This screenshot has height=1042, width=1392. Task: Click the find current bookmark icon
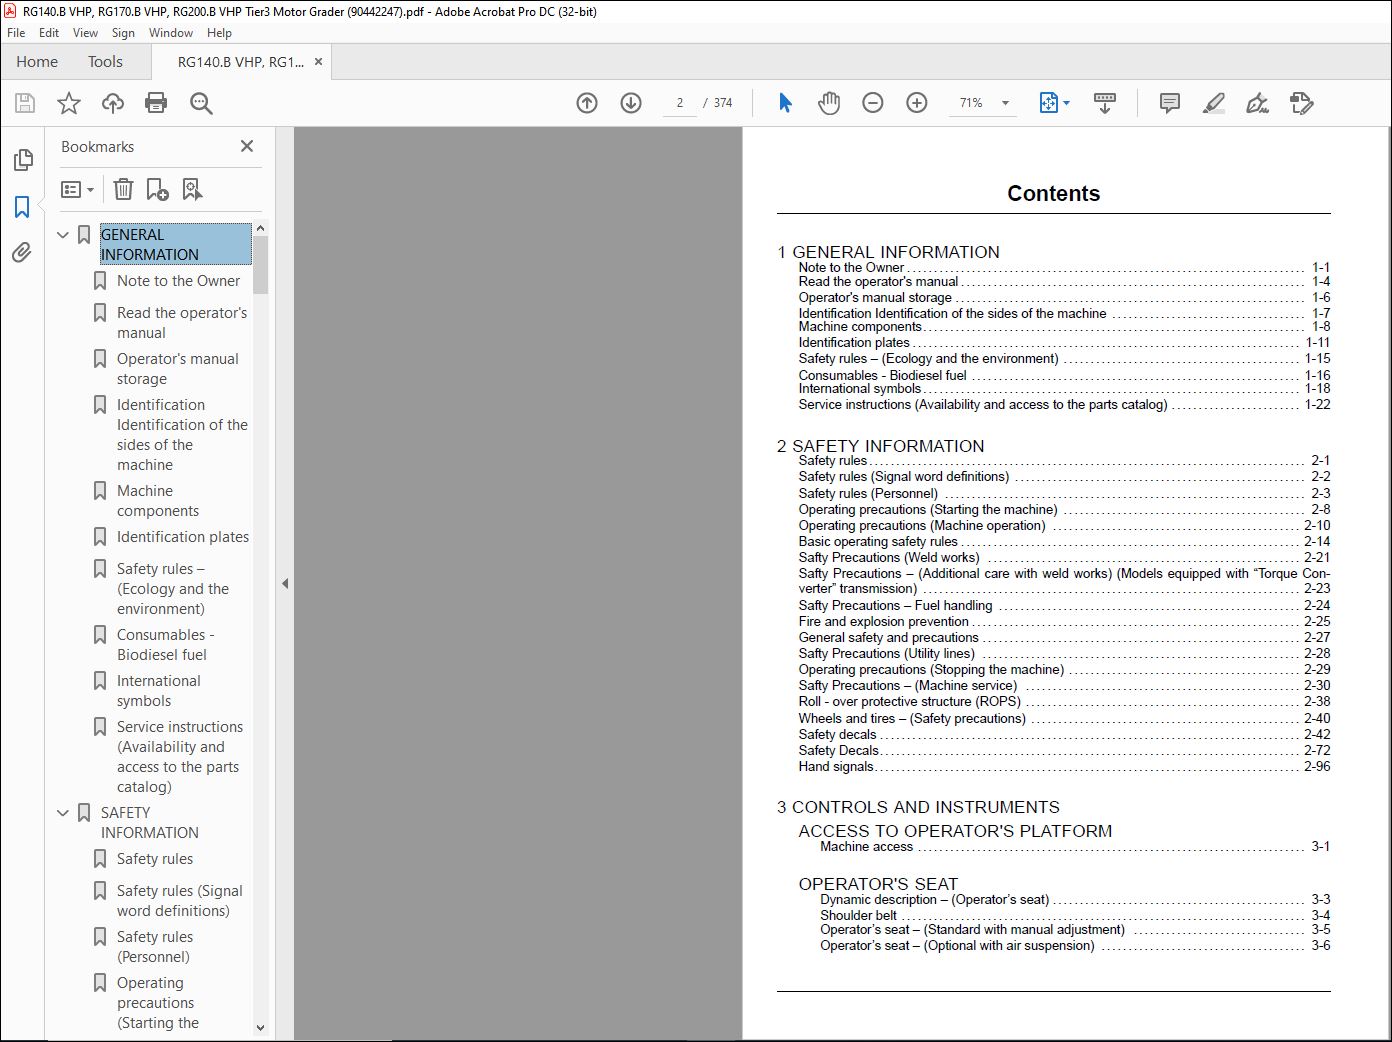click(x=192, y=189)
